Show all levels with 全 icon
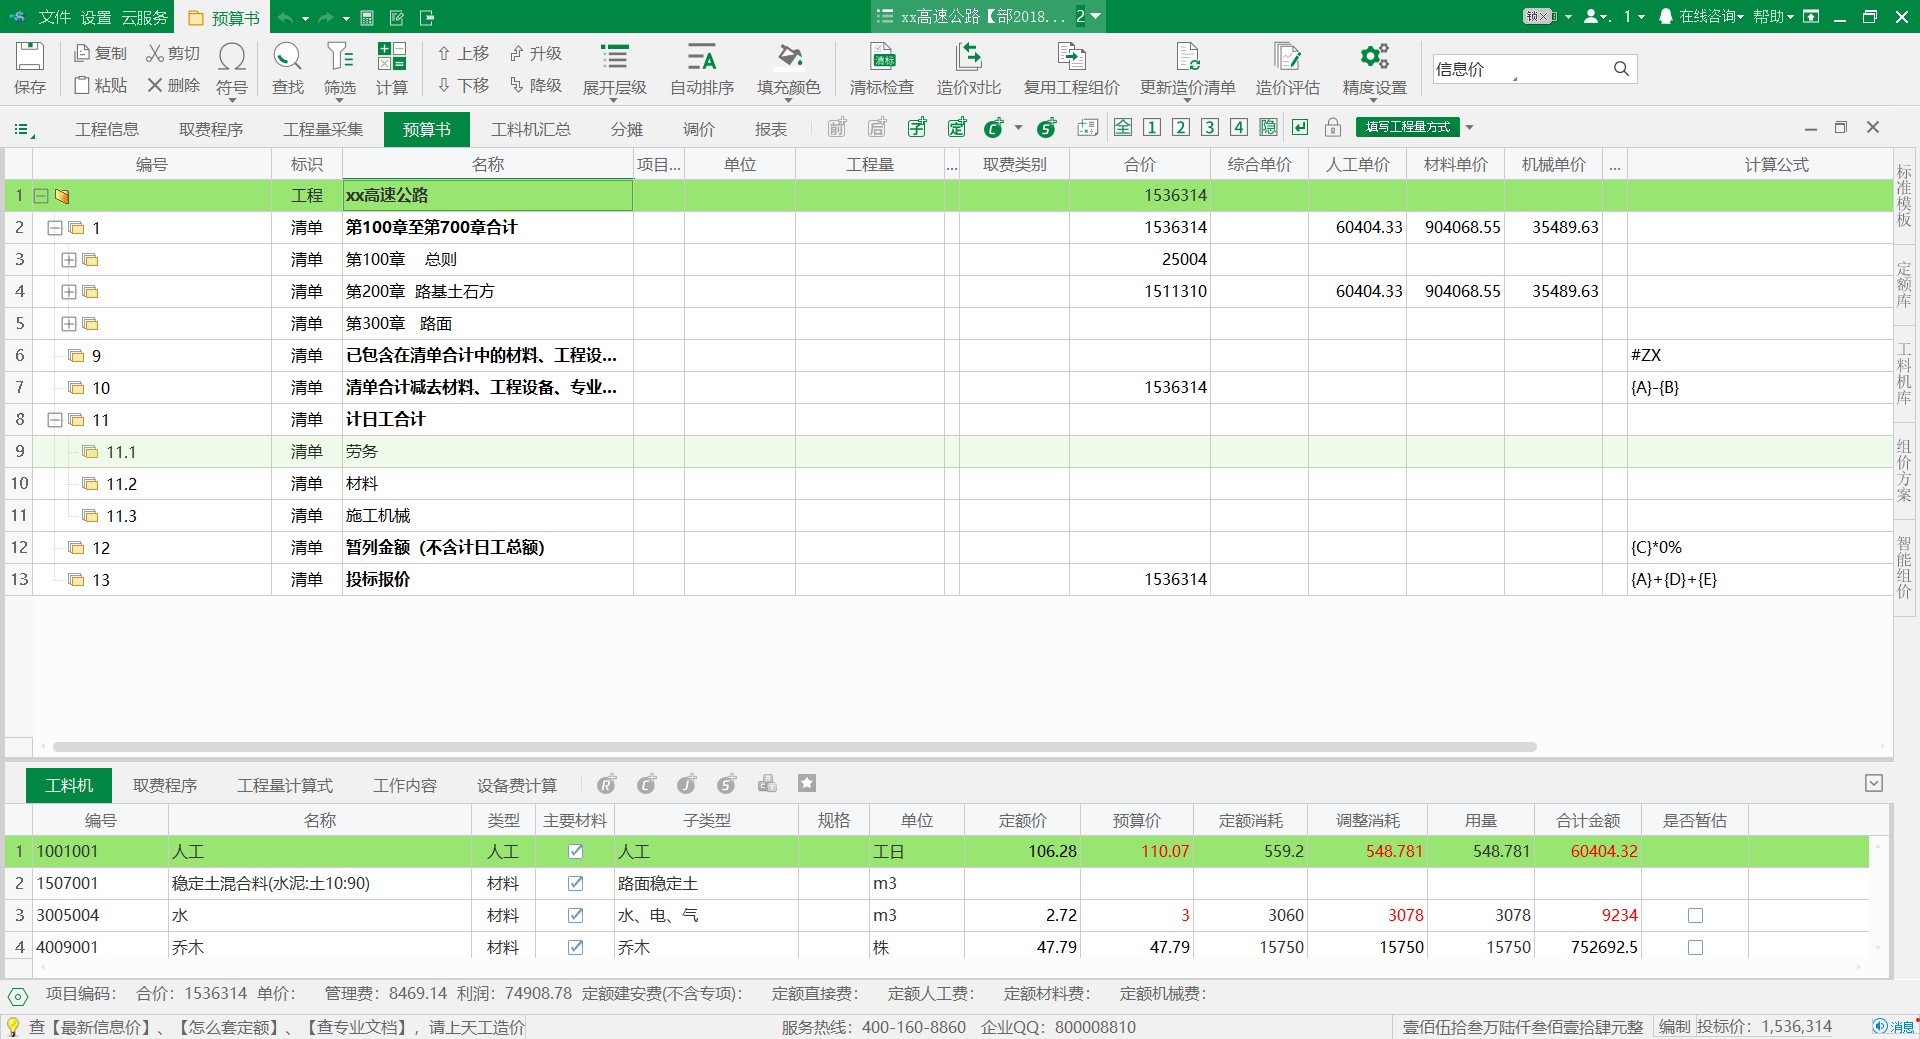 coord(1123,127)
